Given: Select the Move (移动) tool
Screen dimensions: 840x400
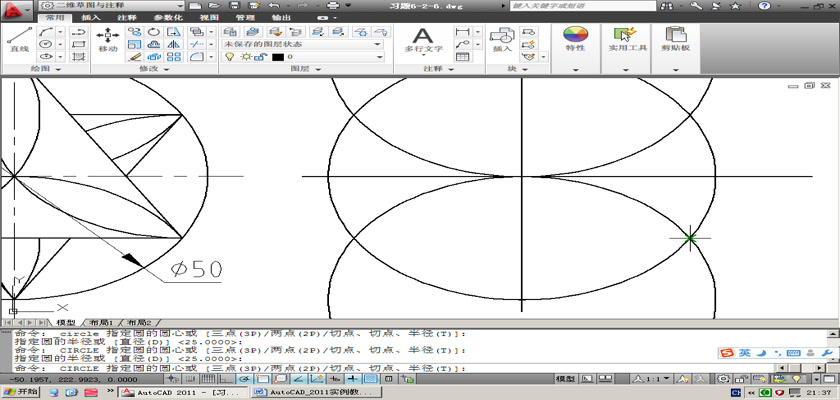Looking at the screenshot, I should [x=108, y=40].
